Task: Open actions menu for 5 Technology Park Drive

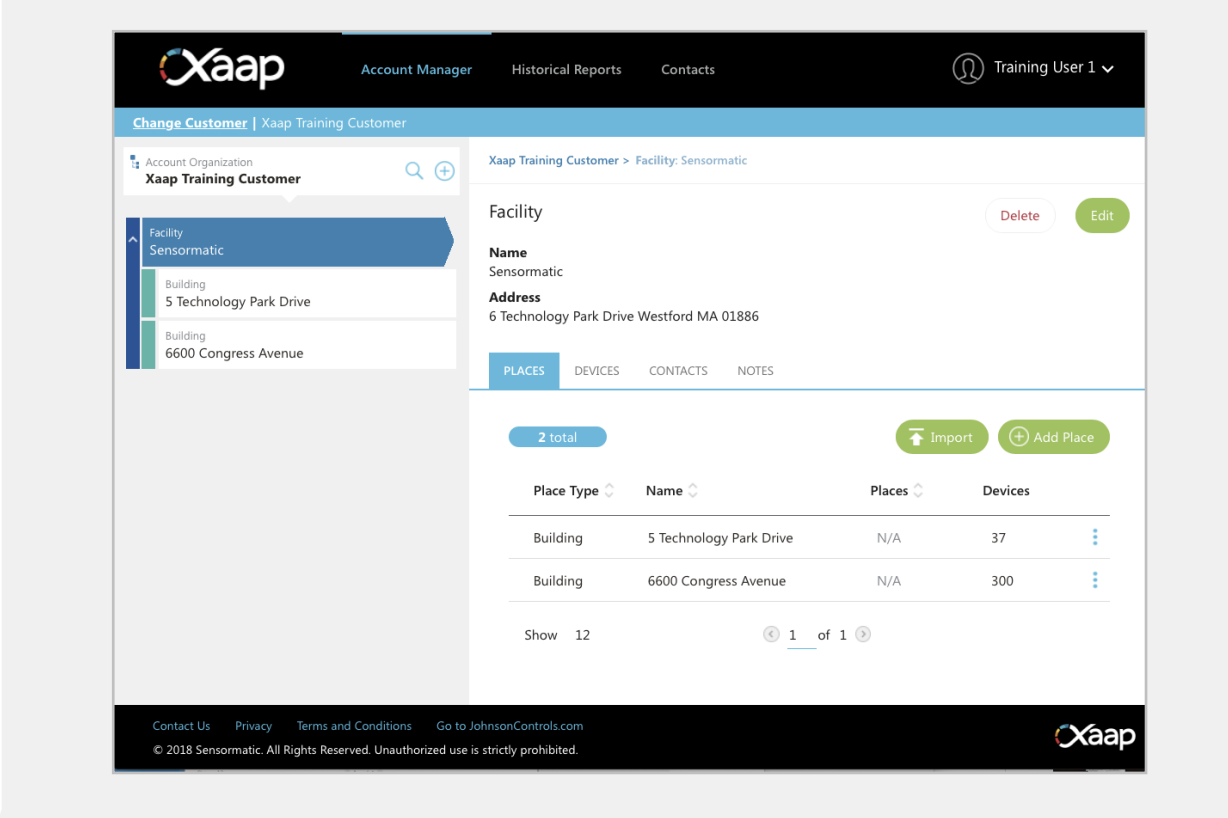Action: click(x=1094, y=537)
